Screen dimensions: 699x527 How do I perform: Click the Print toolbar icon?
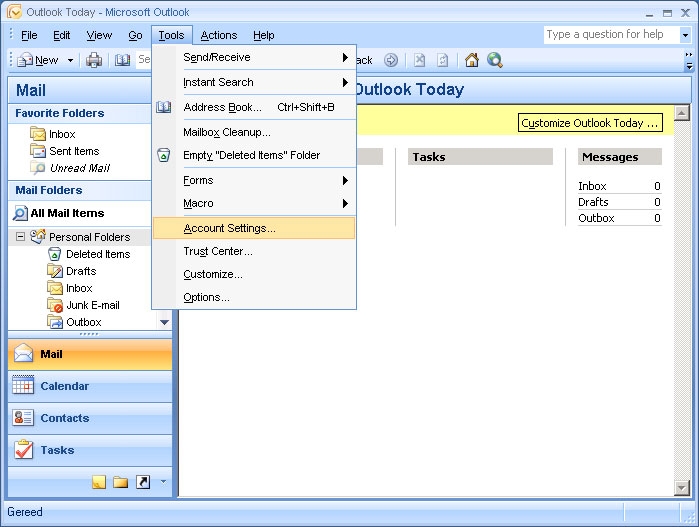[x=94, y=60]
